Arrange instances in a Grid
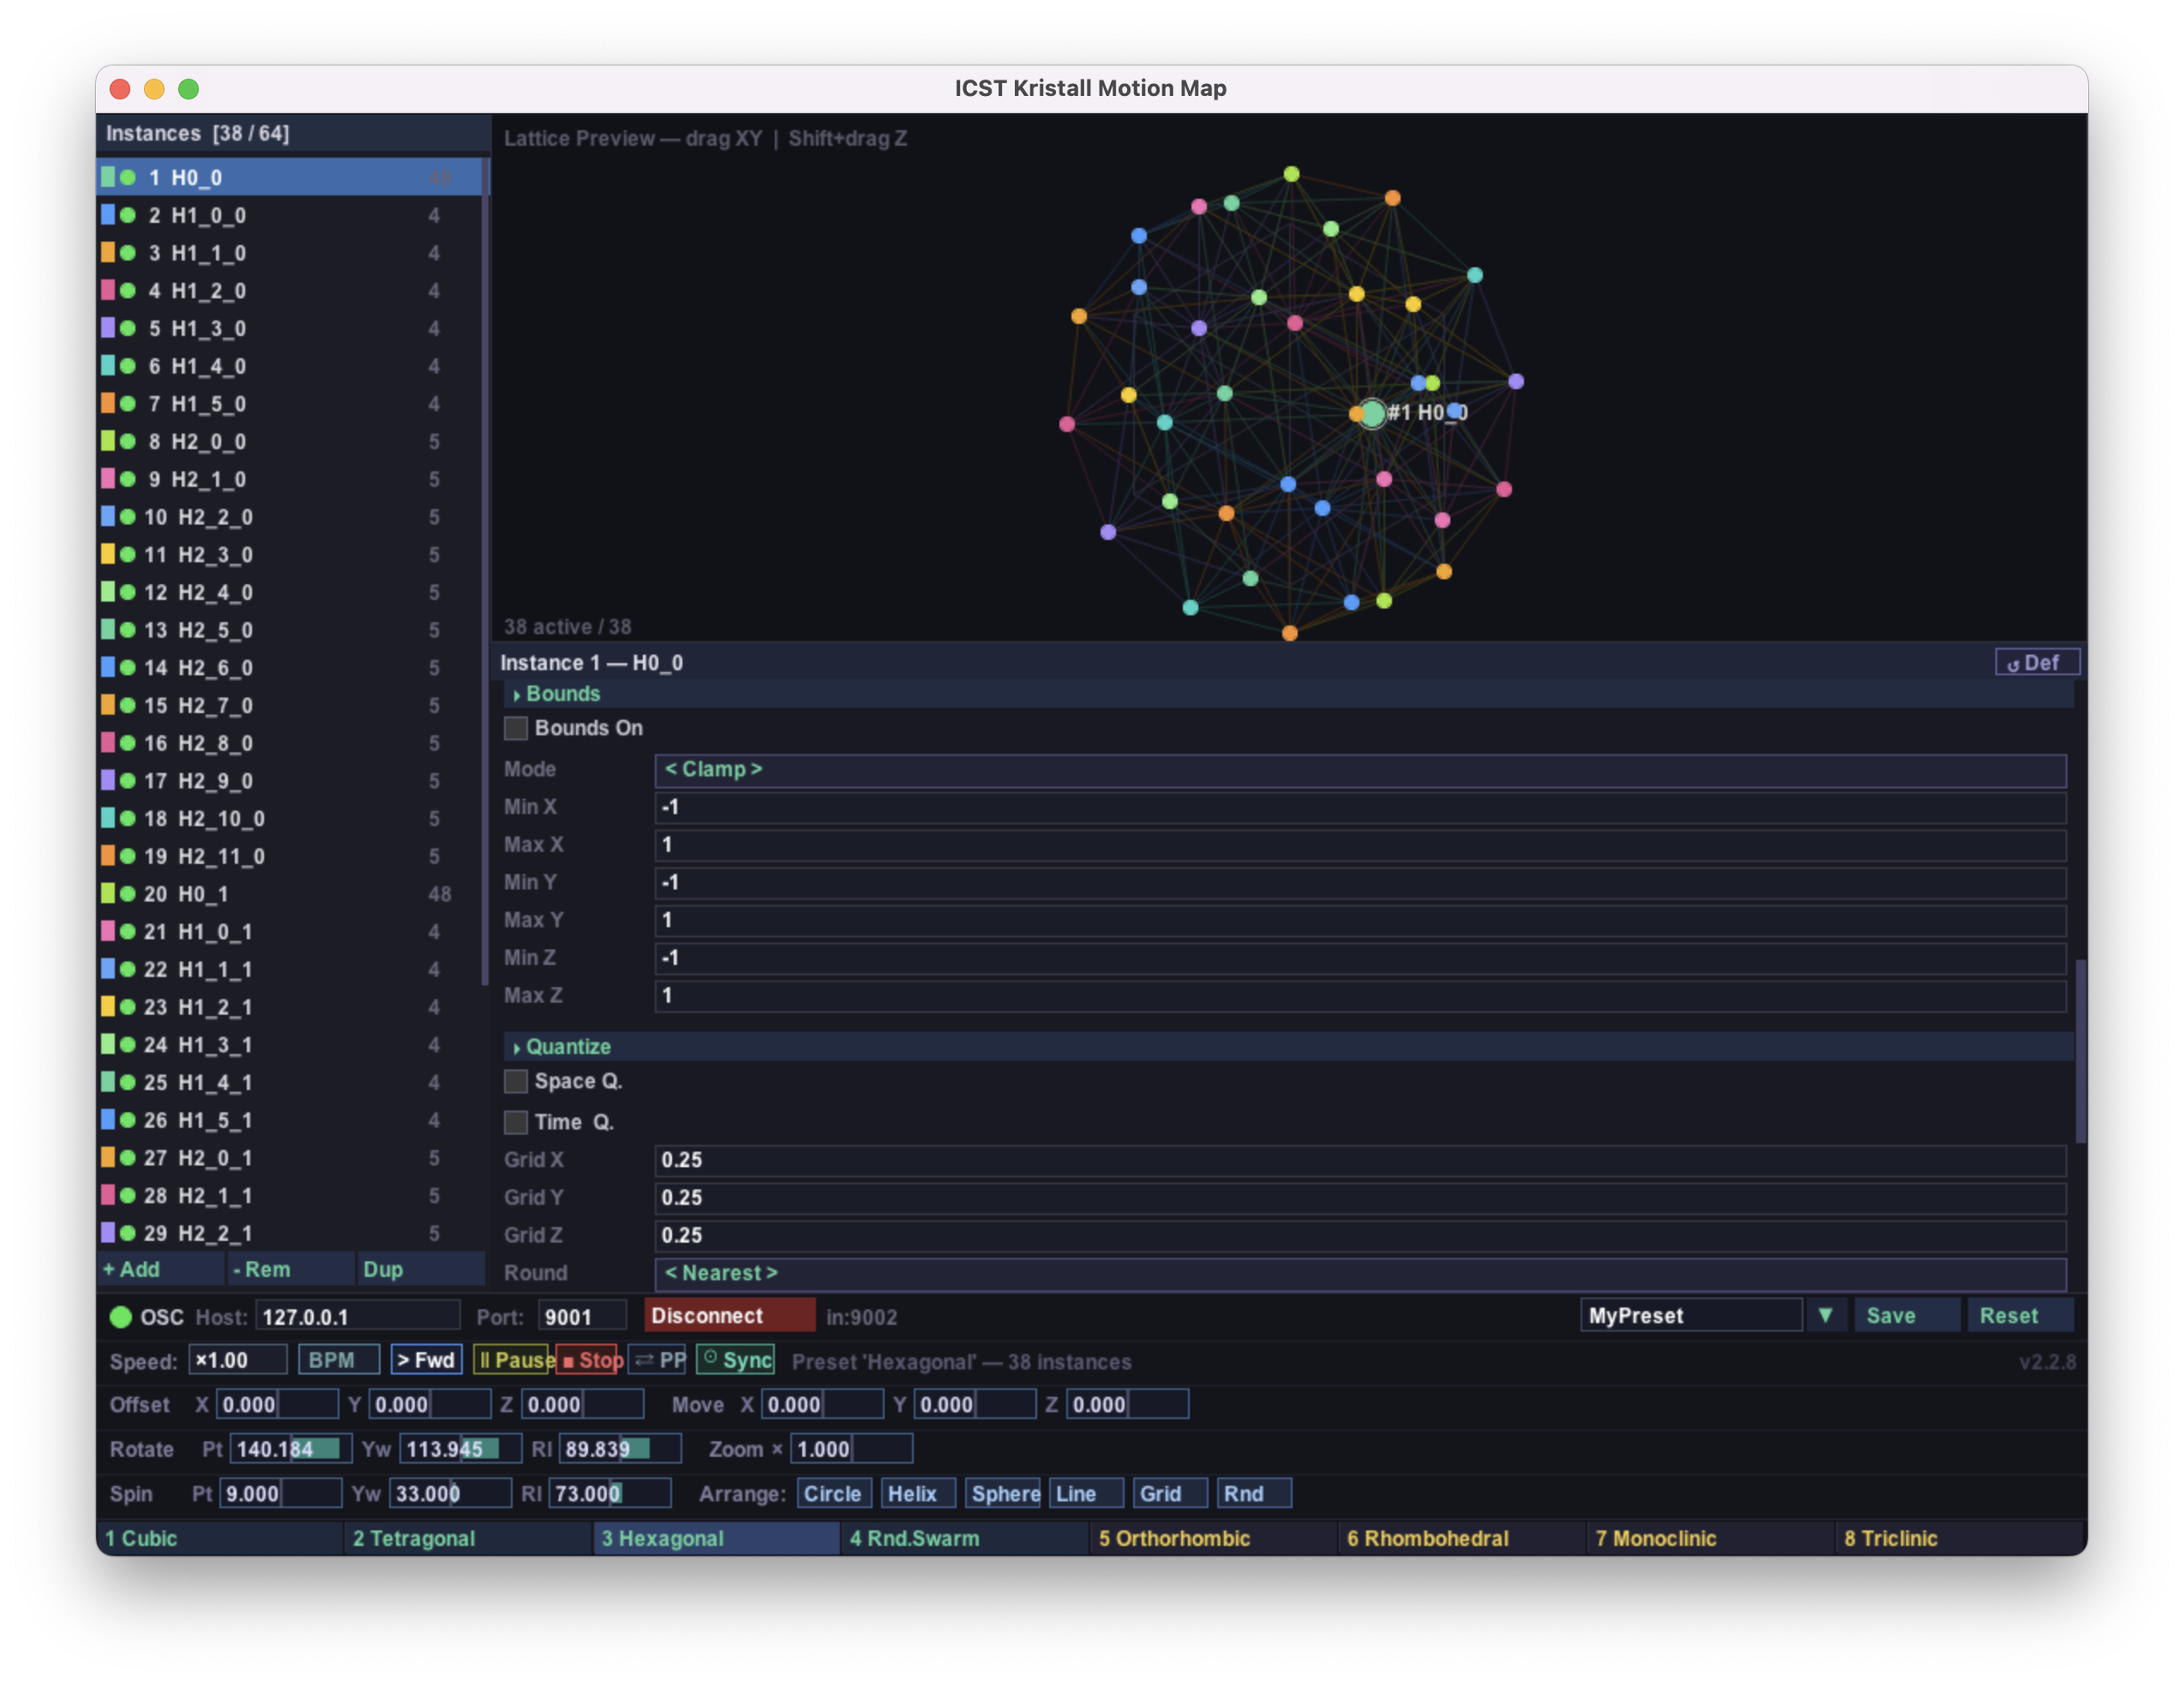 1170,1493
